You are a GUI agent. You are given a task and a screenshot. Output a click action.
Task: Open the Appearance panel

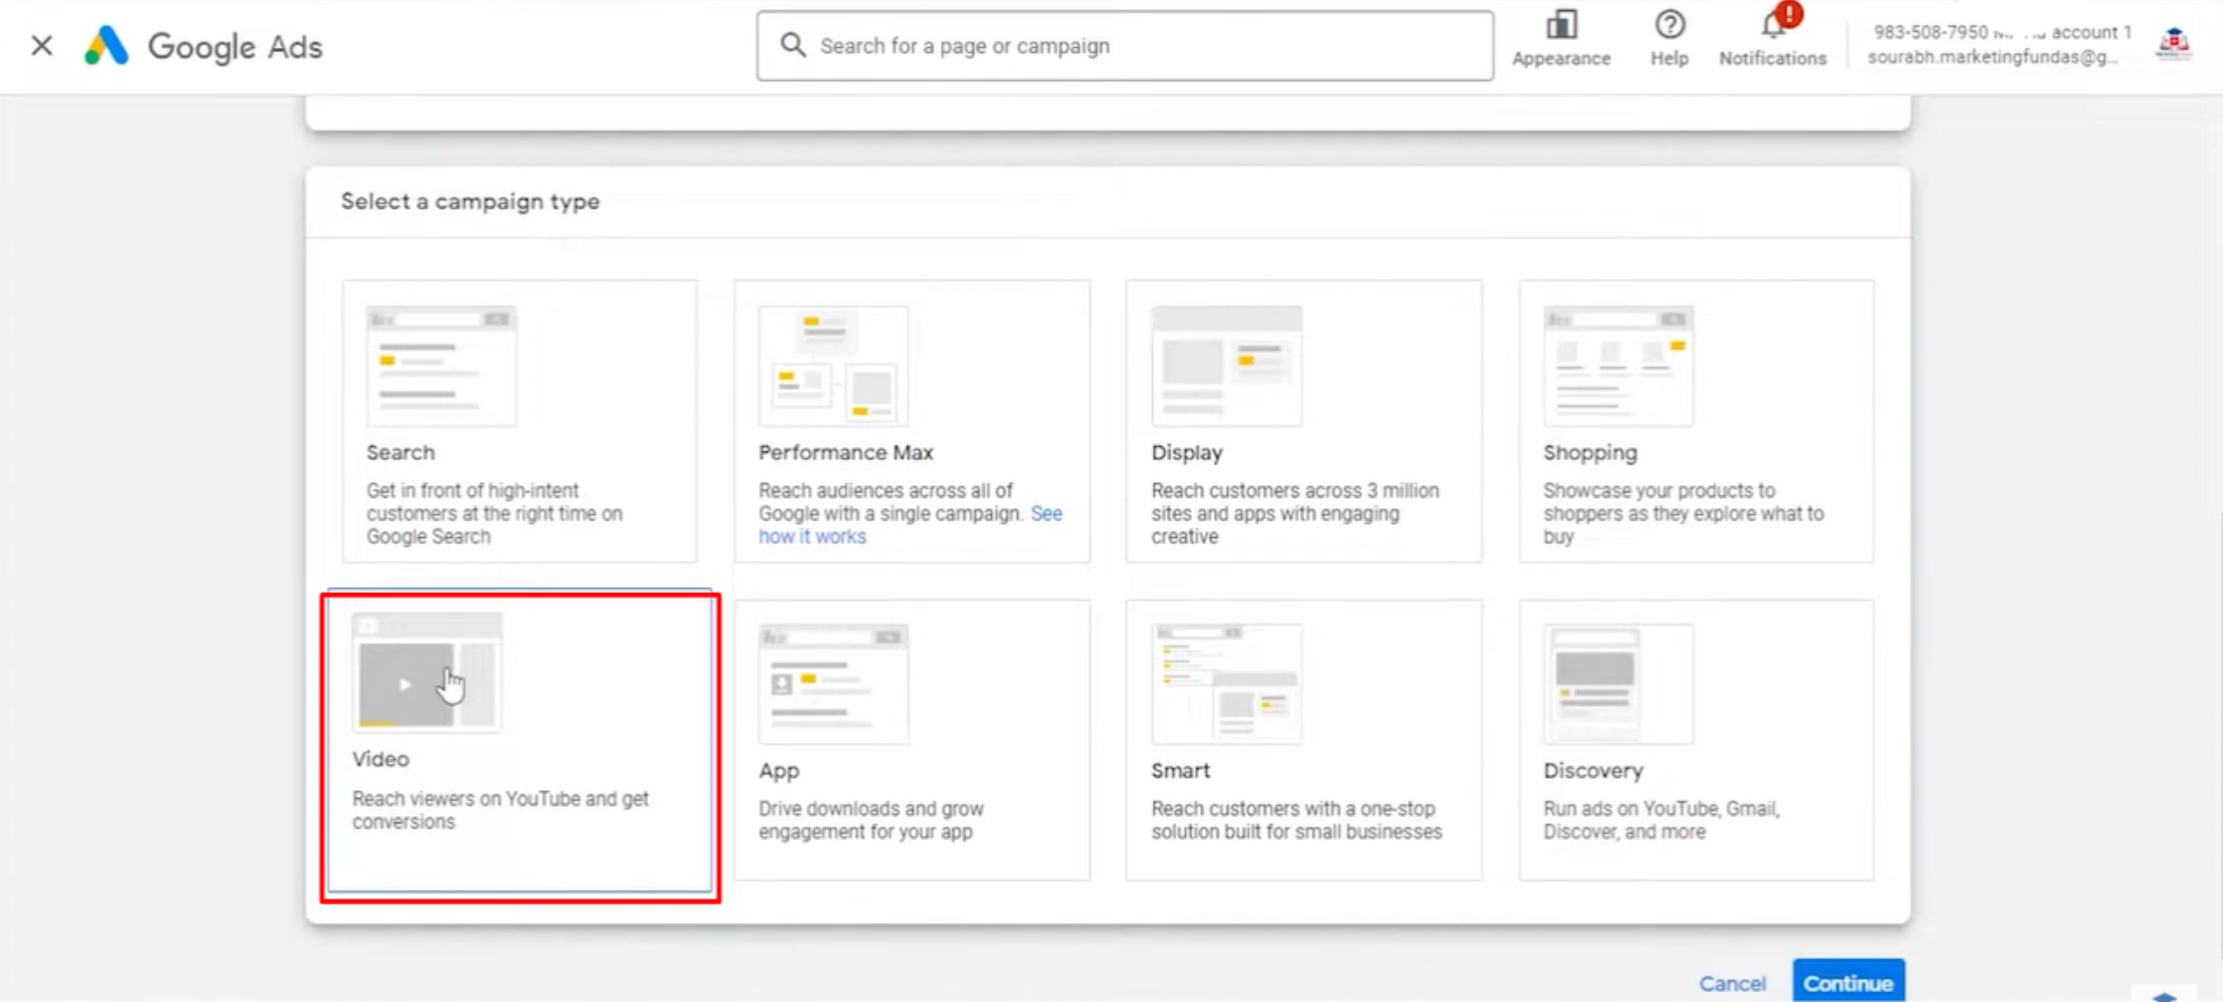coord(1560,38)
